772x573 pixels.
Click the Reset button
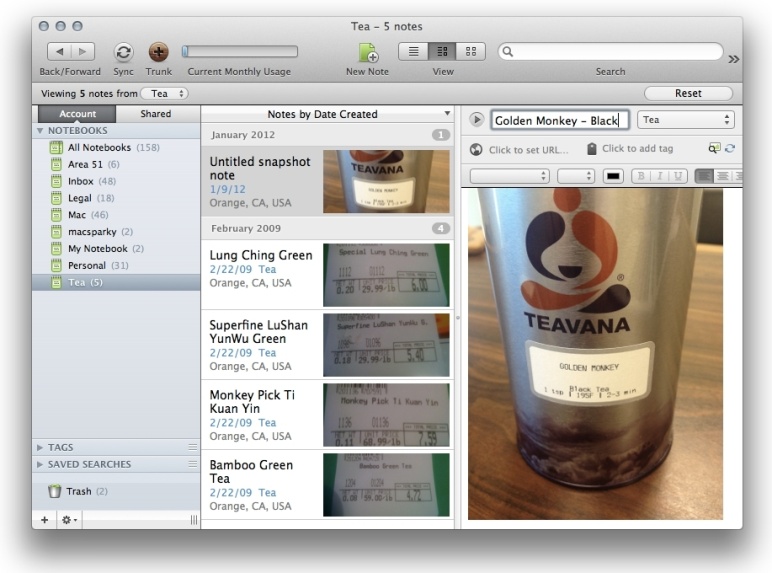[x=688, y=93]
